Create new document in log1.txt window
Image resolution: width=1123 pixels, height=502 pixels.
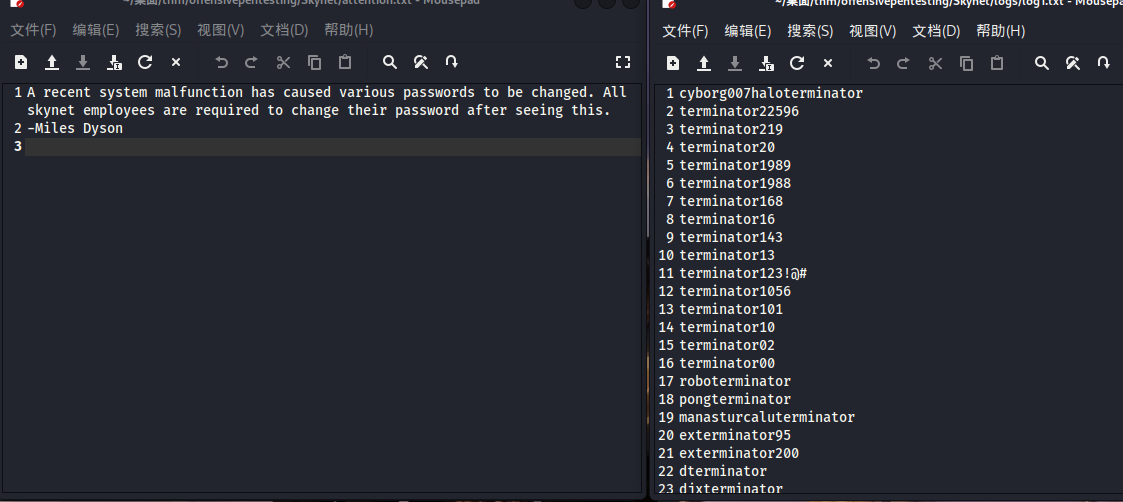pos(673,63)
